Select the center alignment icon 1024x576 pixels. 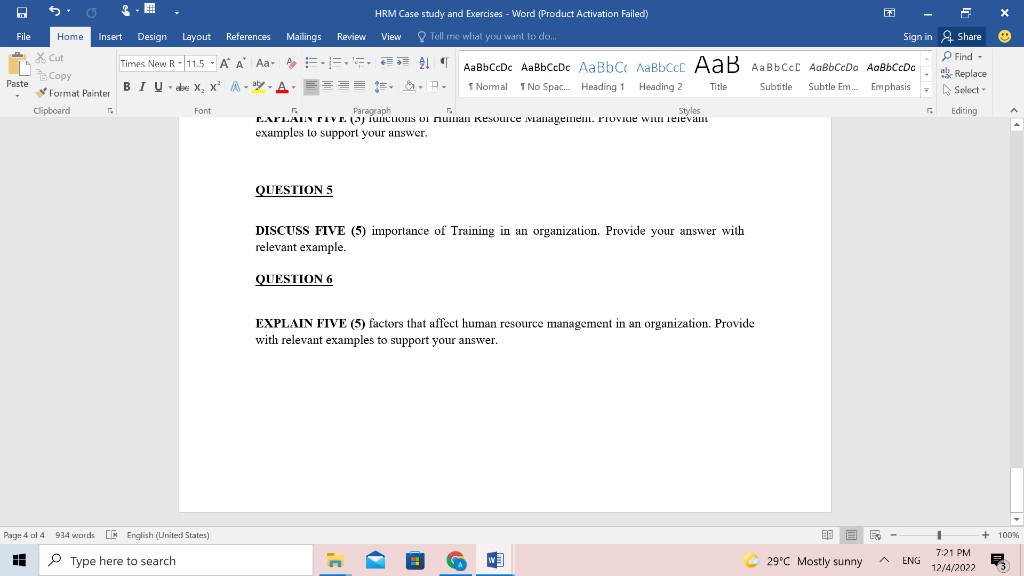coord(327,86)
